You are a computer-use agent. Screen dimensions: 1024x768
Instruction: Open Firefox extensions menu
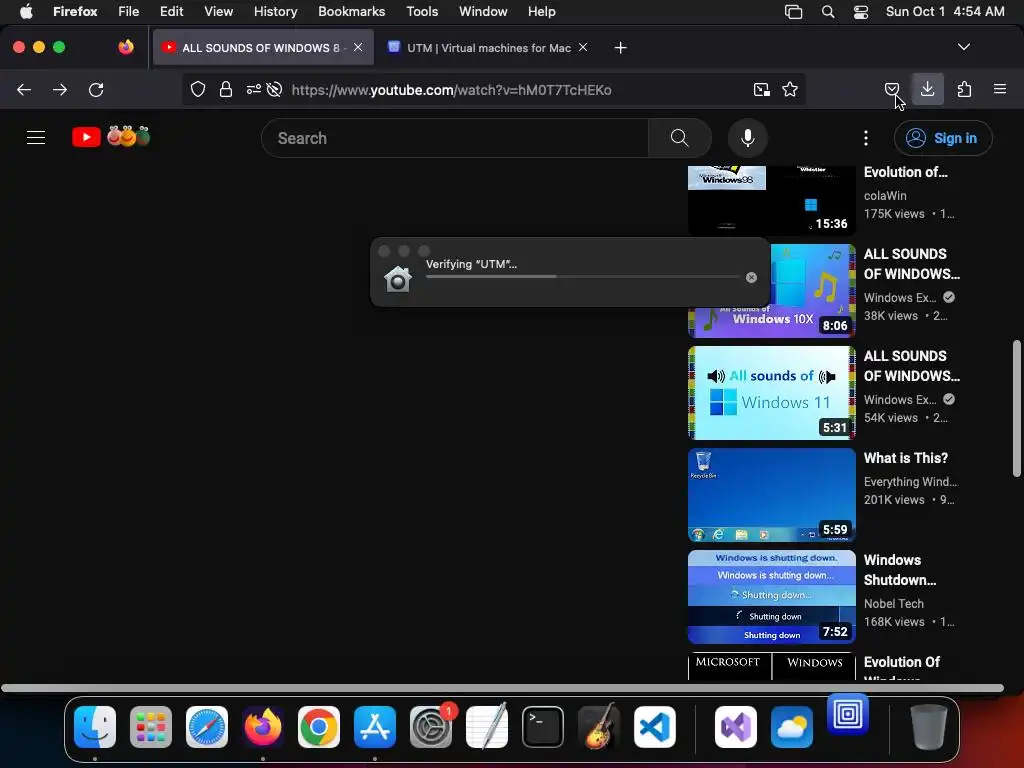[x=964, y=89]
